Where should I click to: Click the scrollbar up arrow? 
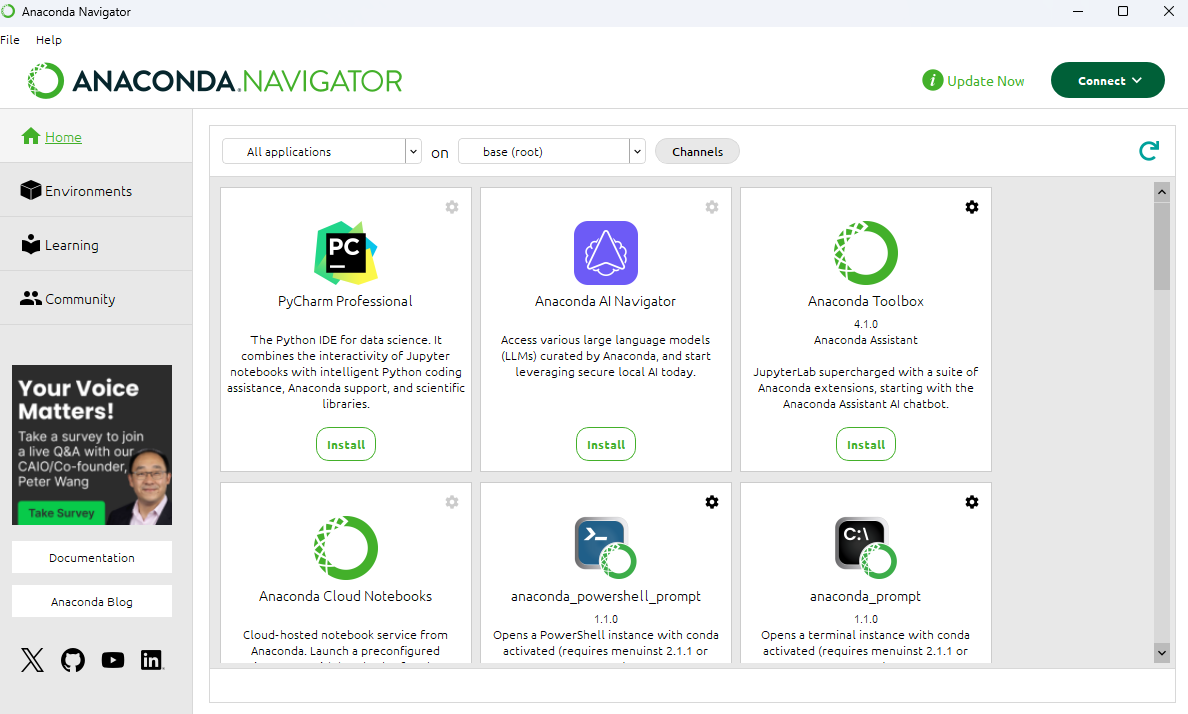coord(1161,192)
